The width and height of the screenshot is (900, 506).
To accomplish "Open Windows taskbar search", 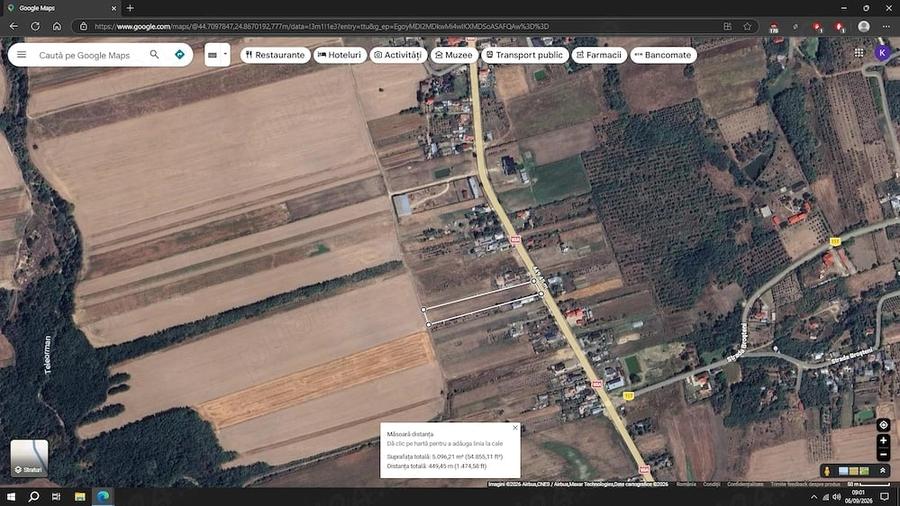I will click(x=33, y=496).
